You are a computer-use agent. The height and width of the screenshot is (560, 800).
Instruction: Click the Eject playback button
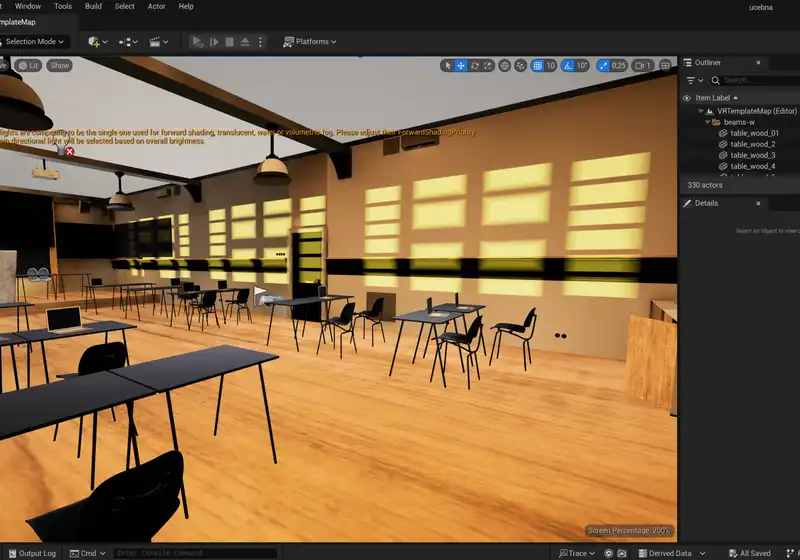pyautogui.click(x=245, y=42)
